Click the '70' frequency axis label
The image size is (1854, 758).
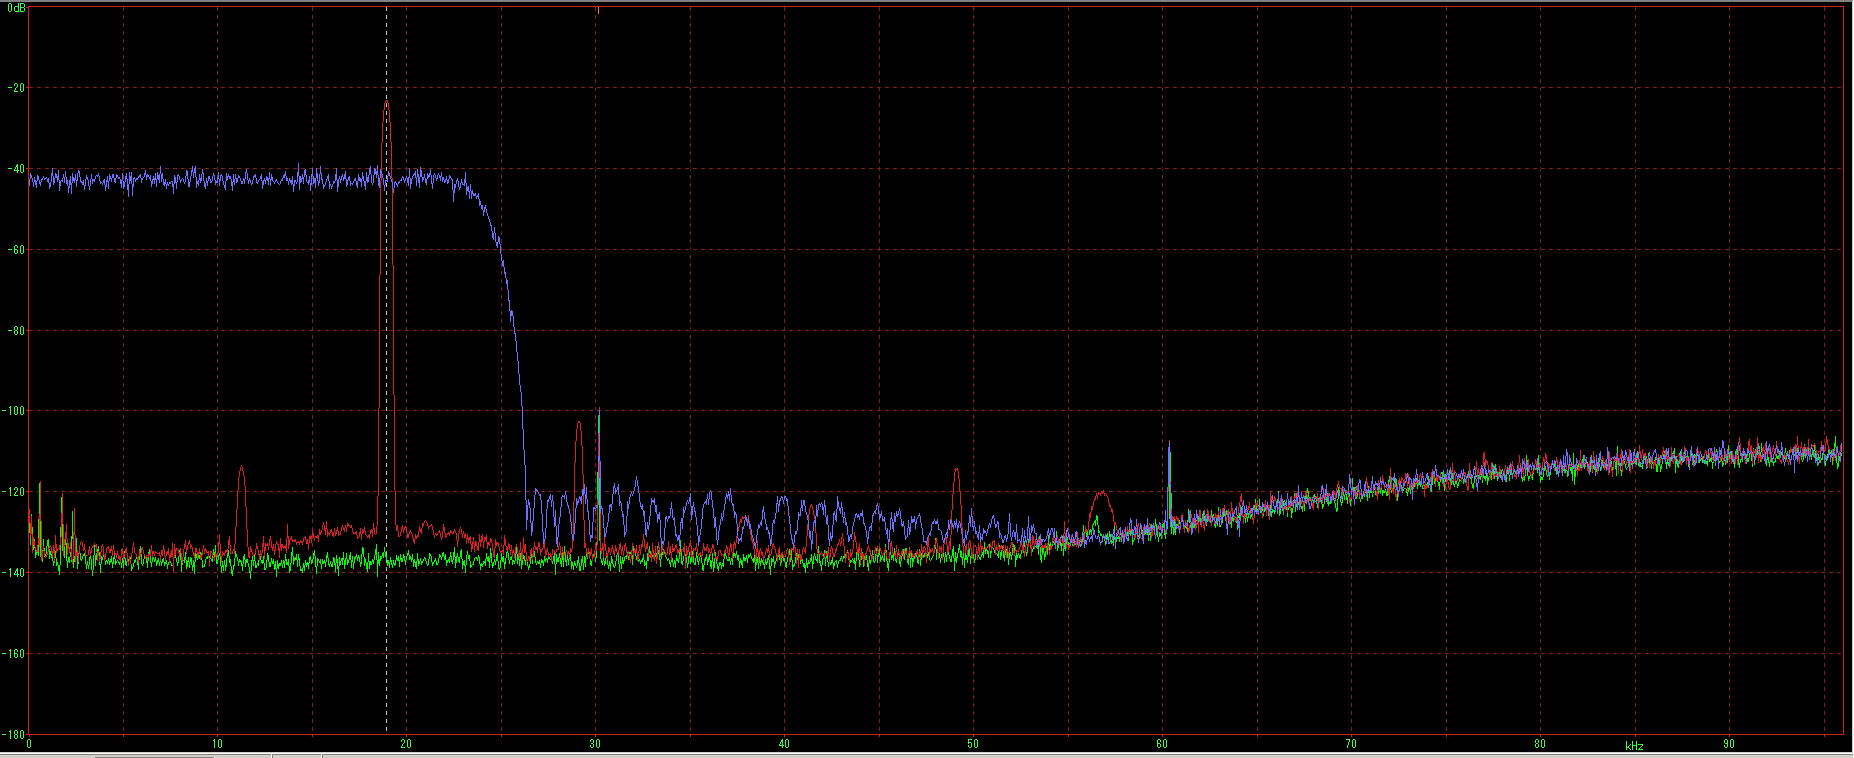pyautogui.click(x=1351, y=744)
